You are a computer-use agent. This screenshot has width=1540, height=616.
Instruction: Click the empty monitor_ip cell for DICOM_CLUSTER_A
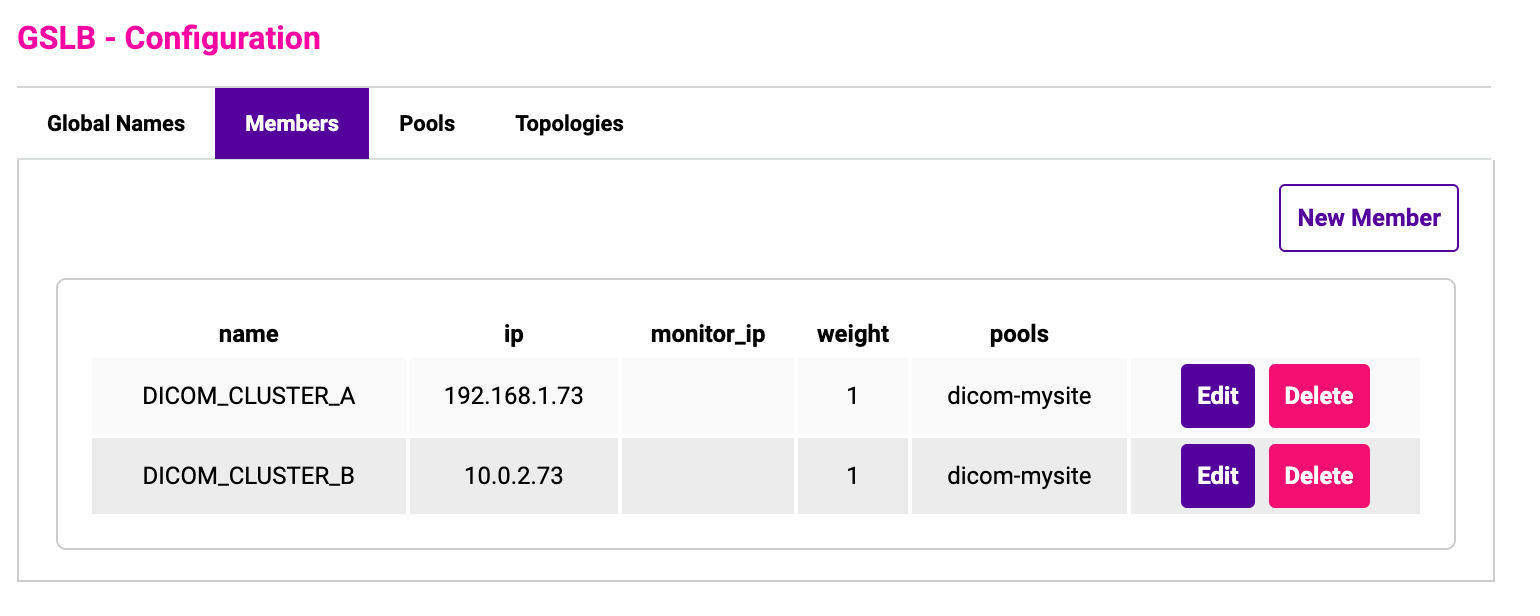point(708,396)
